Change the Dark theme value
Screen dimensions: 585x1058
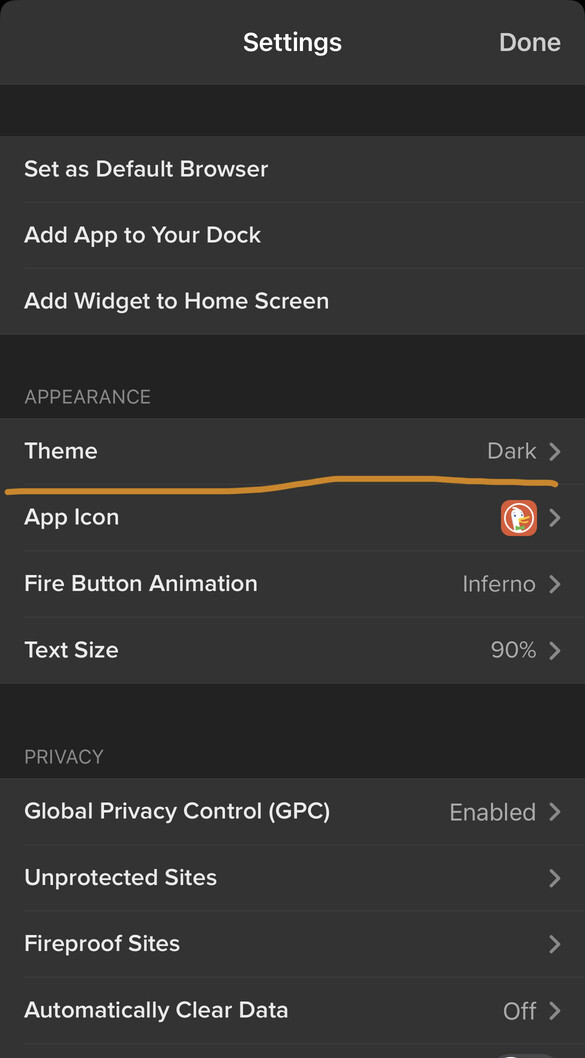[x=511, y=451]
